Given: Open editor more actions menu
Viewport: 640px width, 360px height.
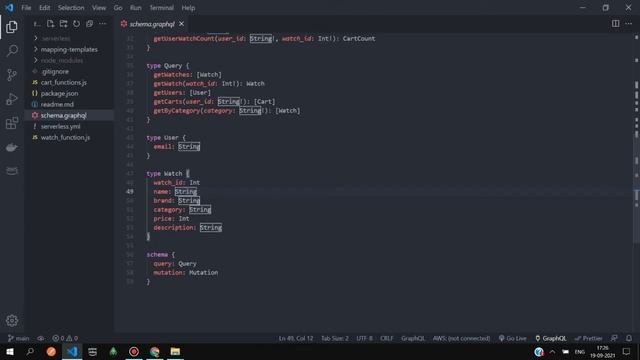Looking at the screenshot, I should [x=629, y=24].
